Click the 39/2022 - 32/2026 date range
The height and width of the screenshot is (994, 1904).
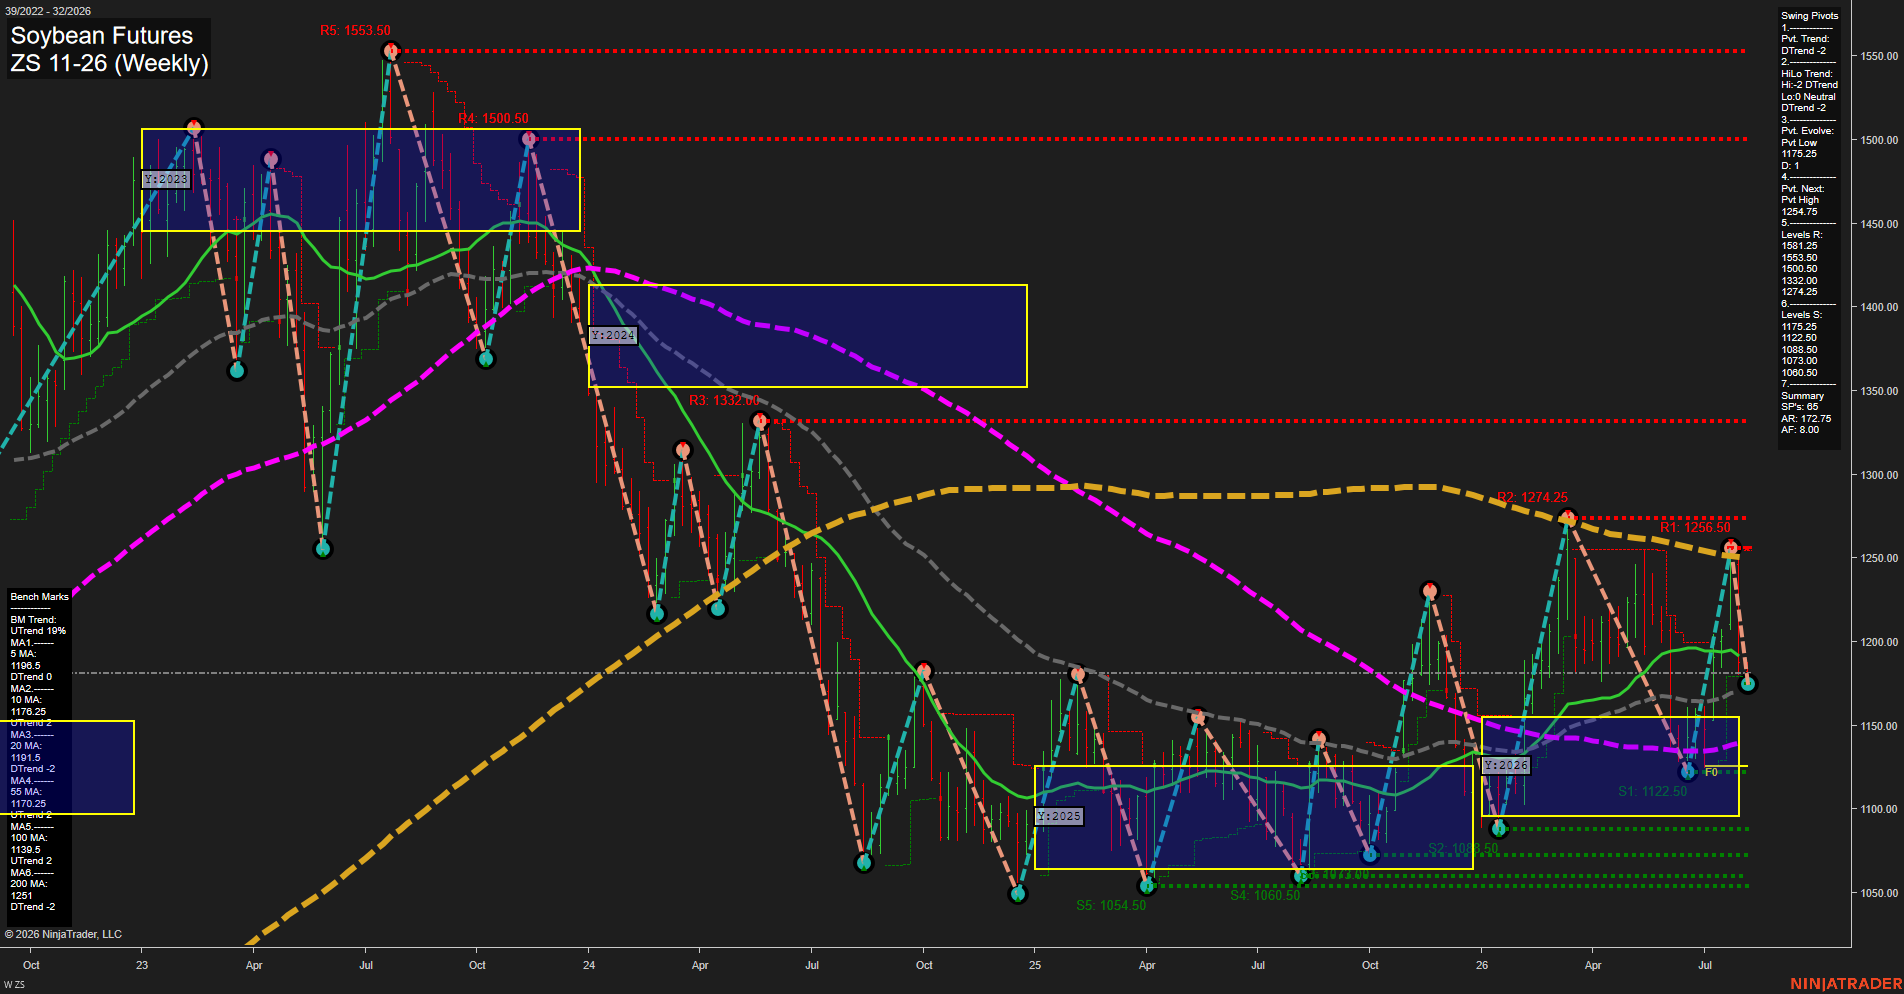(47, 11)
